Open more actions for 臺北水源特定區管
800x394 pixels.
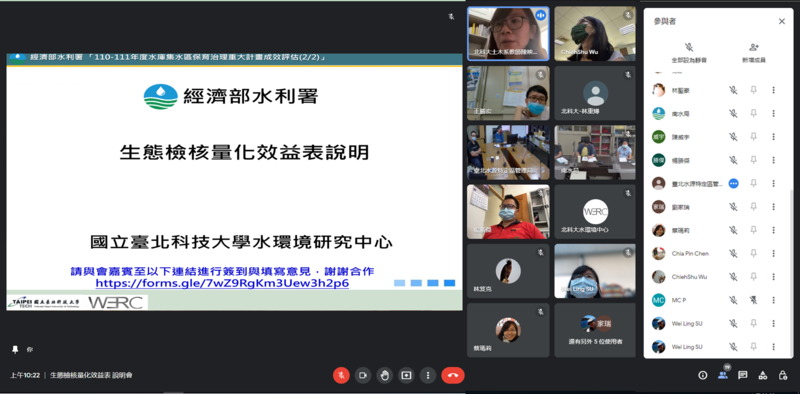[x=773, y=183]
